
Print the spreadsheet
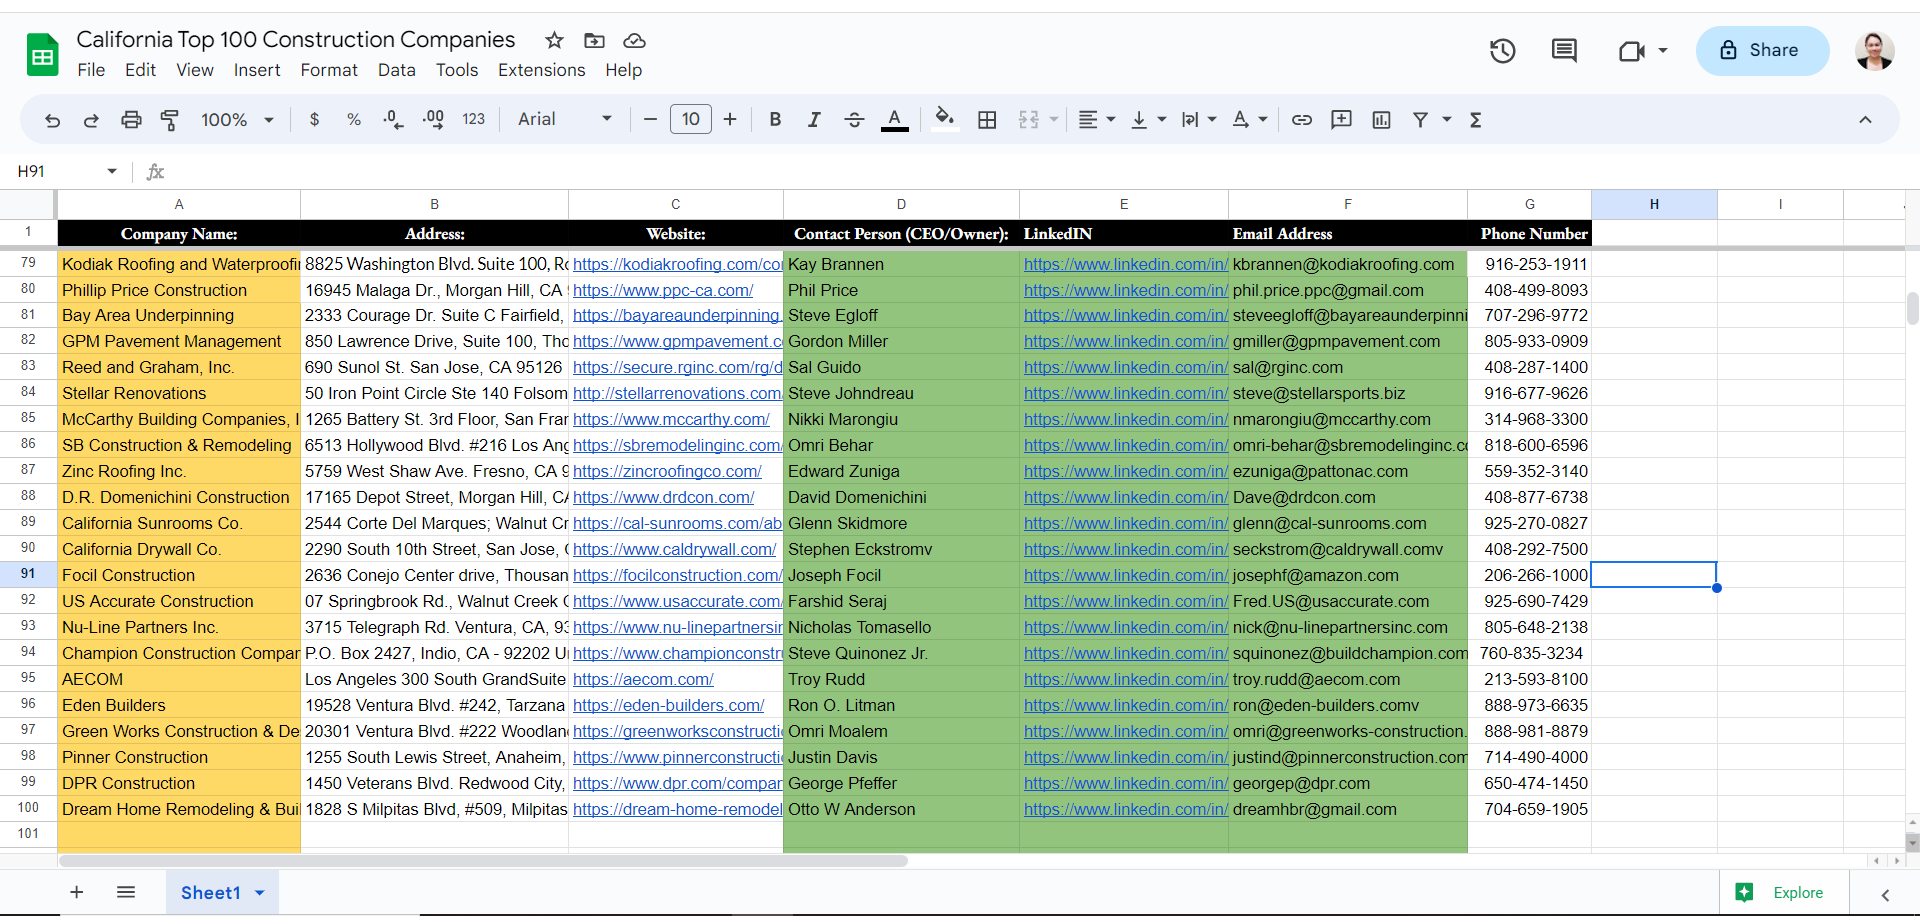[131, 120]
